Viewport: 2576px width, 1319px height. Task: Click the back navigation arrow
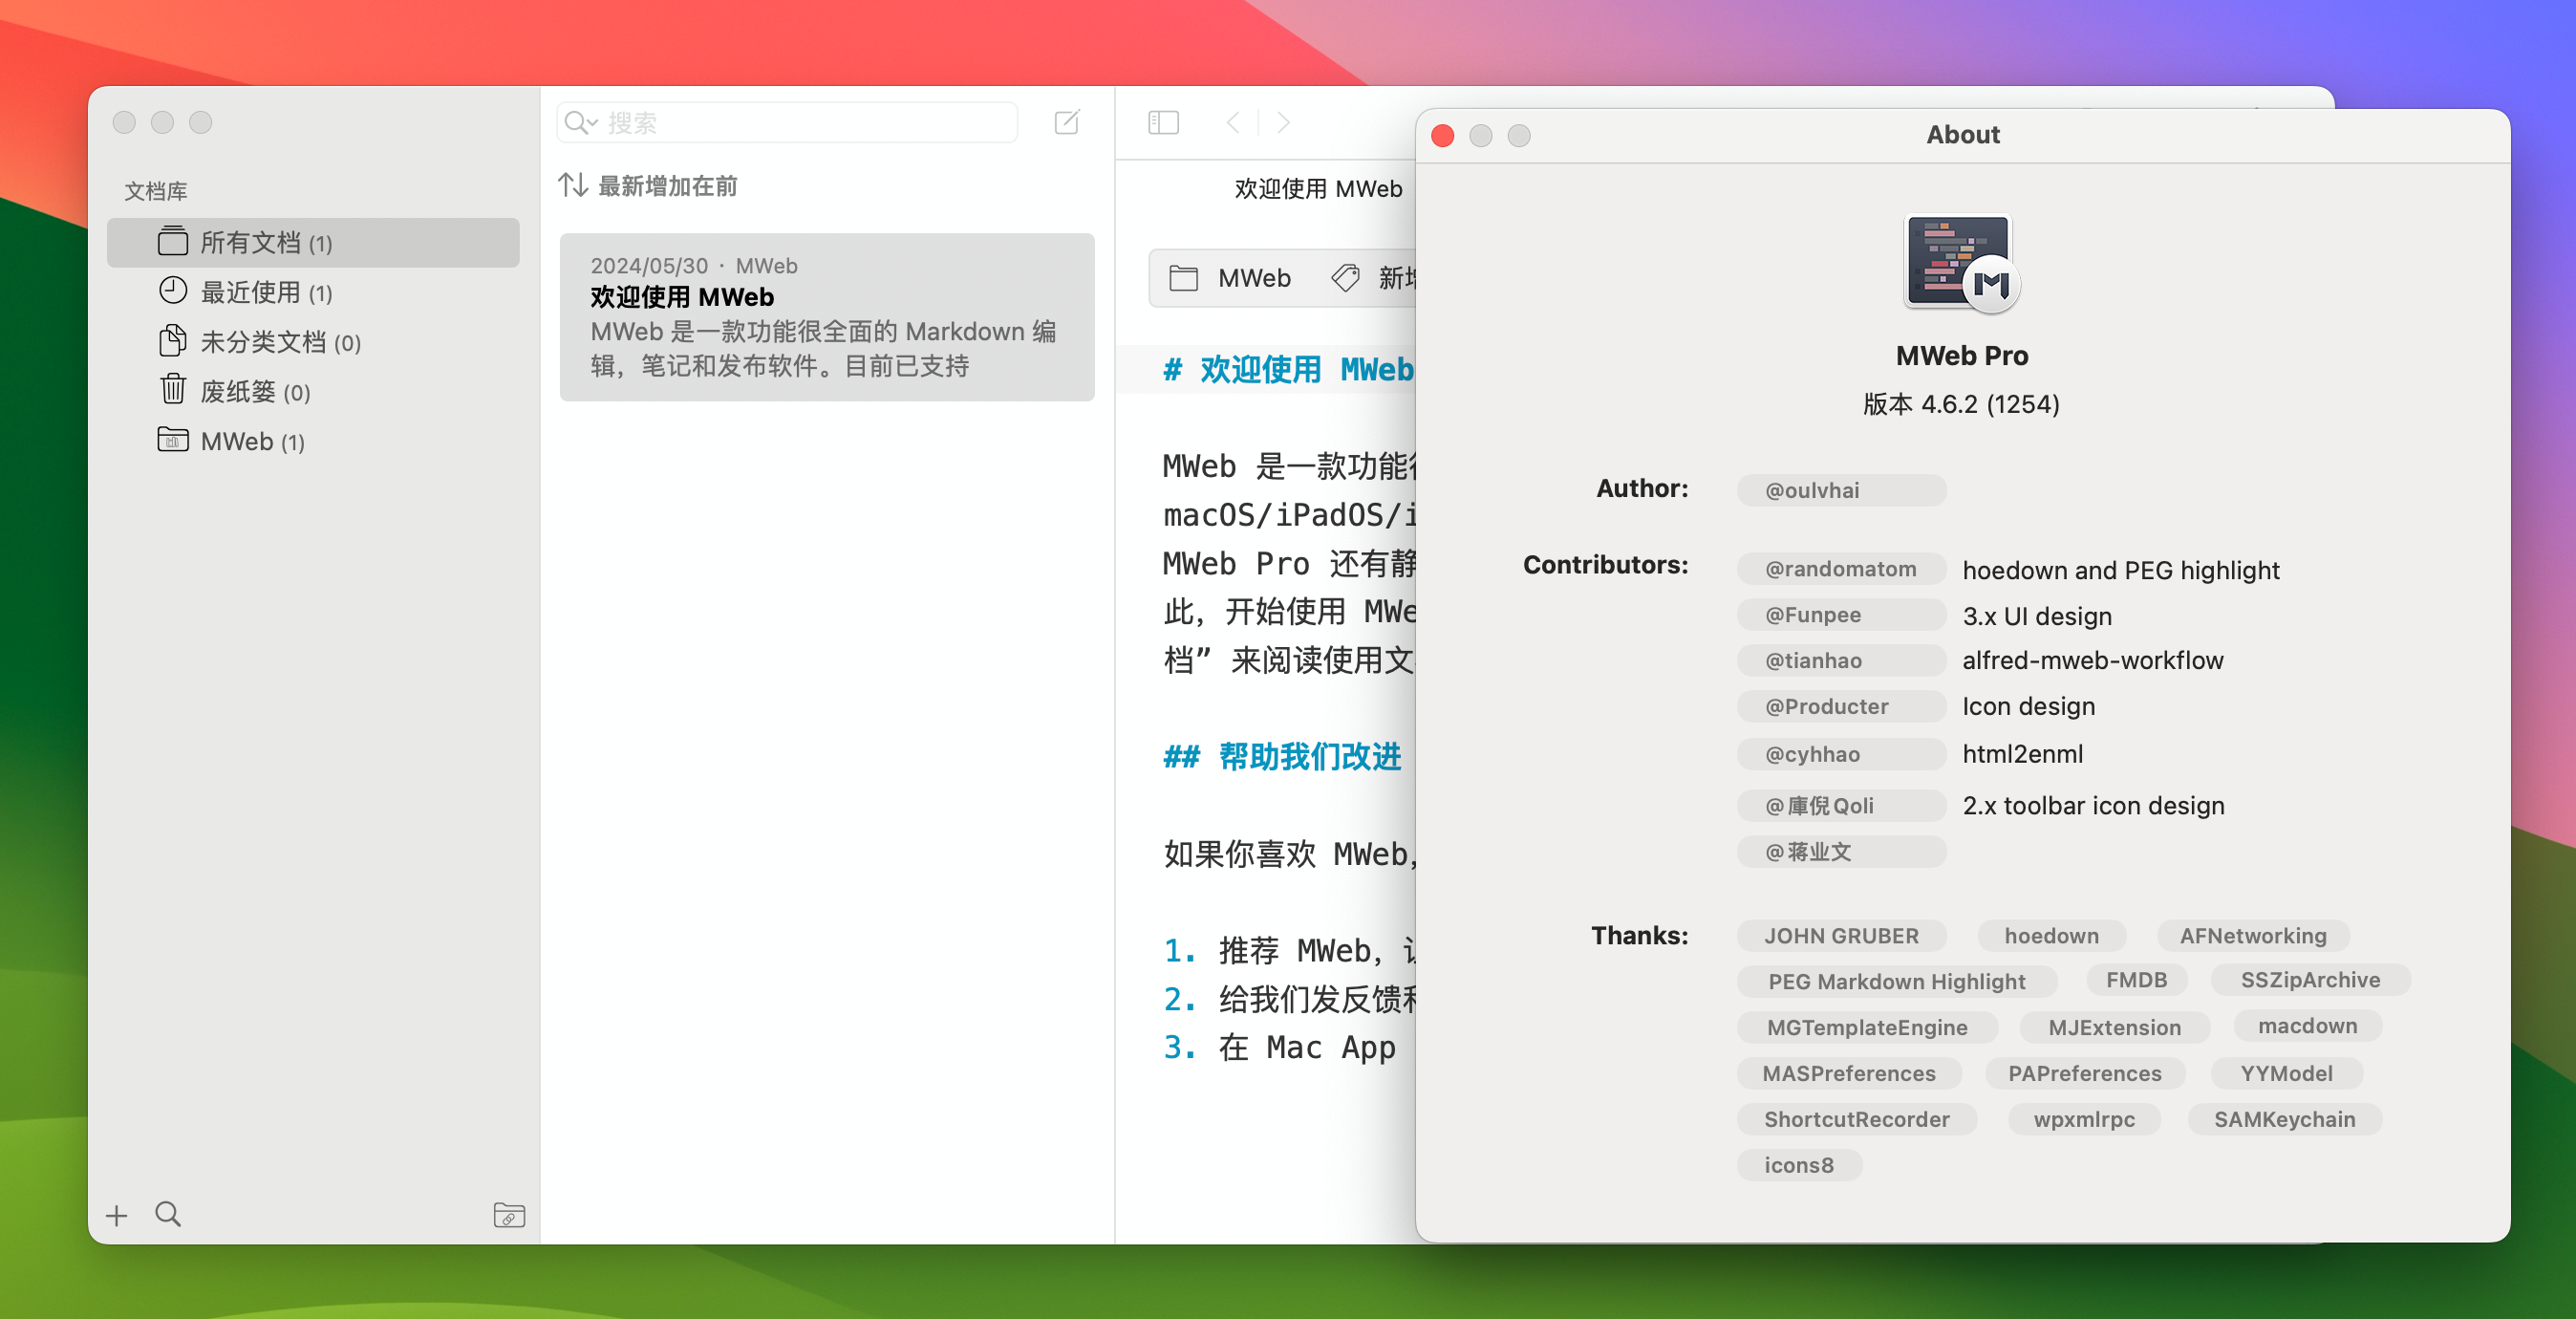[1233, 122]
